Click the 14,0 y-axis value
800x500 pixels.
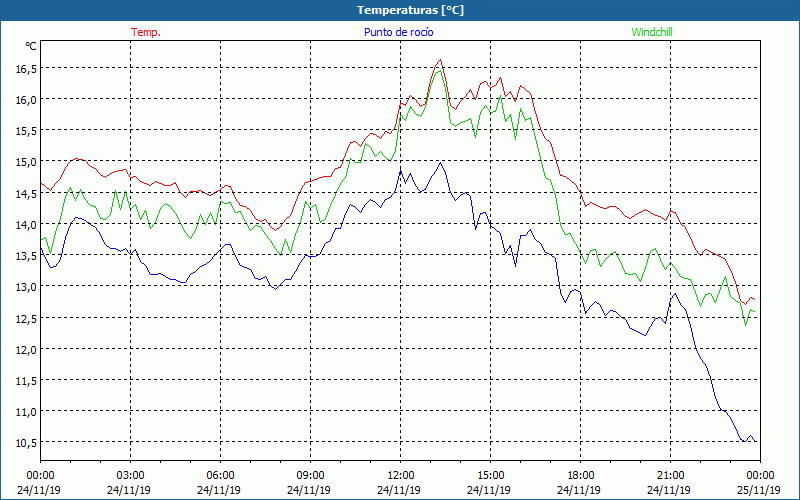point(26,224)
